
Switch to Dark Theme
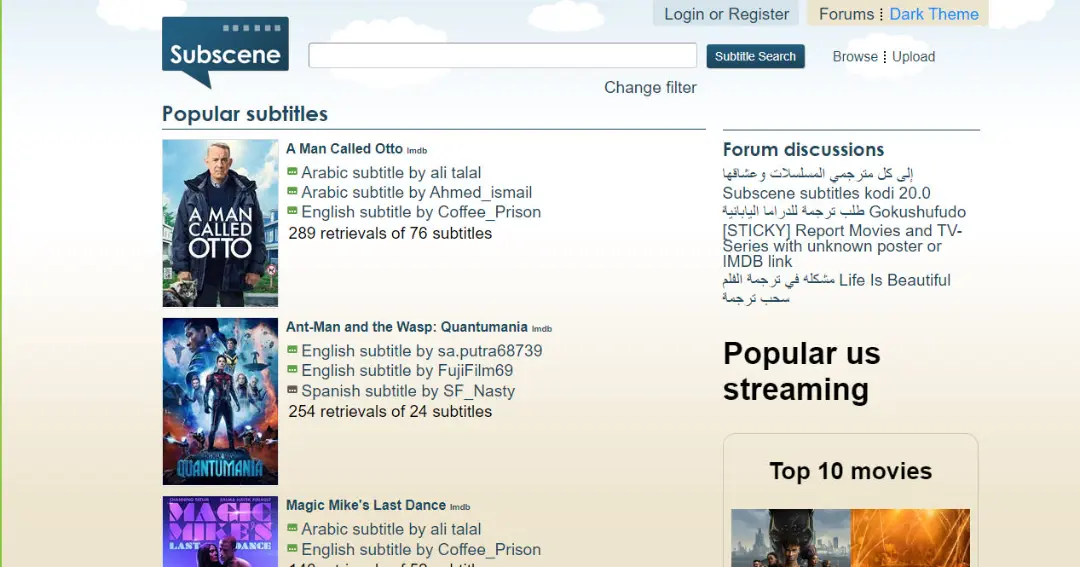[x=934, y=14]
